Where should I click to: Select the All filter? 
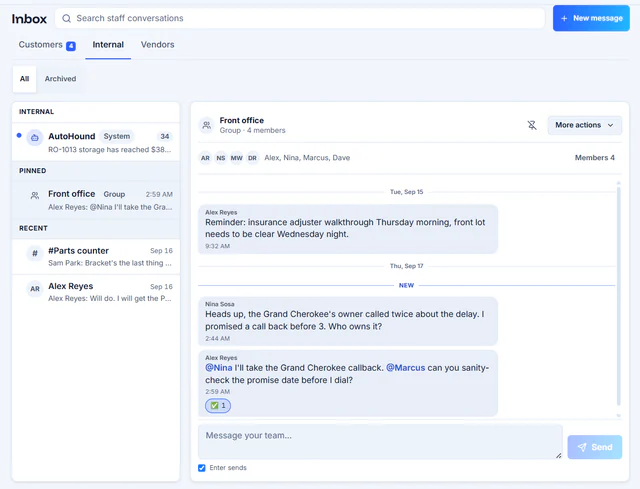point(24,79)
